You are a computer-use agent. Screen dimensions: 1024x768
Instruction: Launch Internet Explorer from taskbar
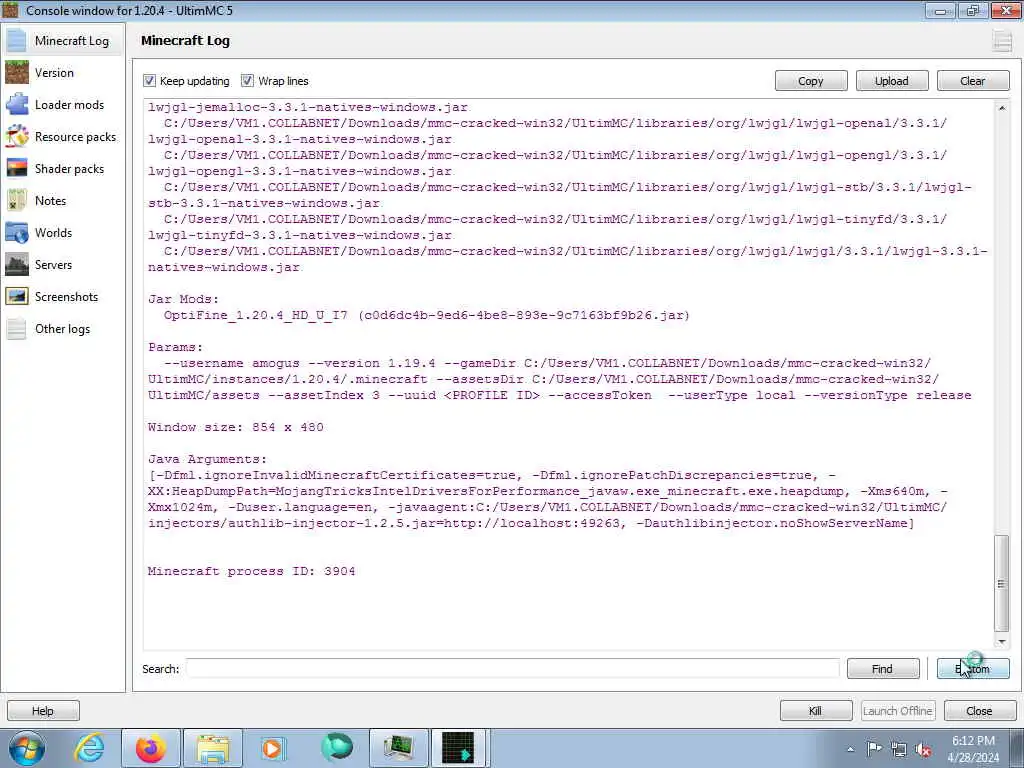pos(89,748)
